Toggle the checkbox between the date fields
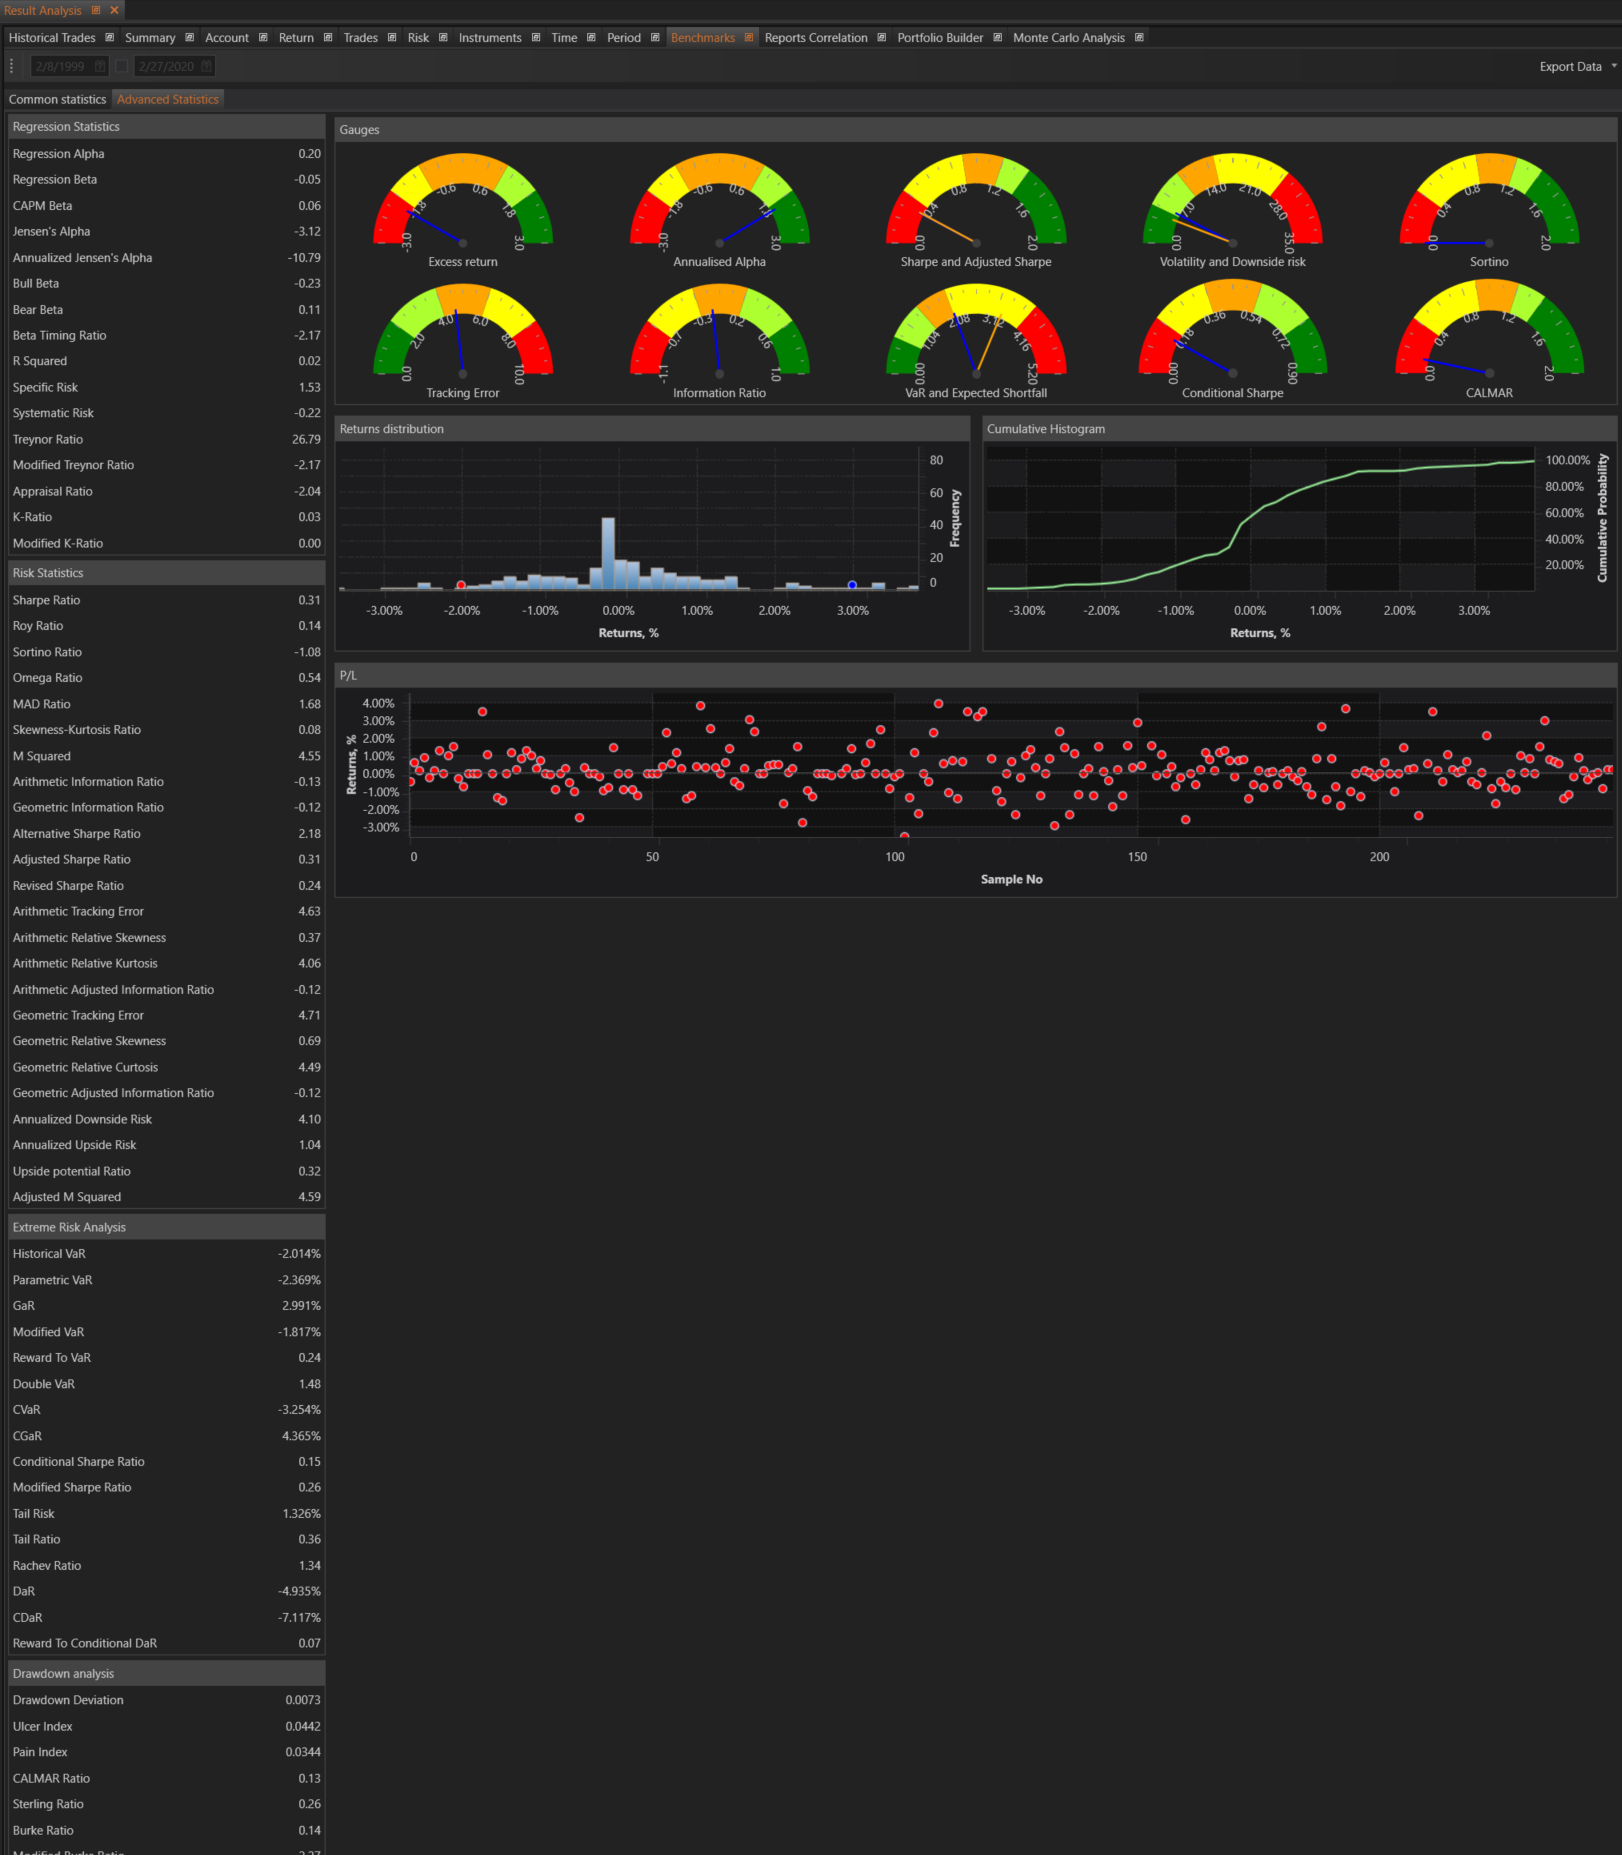The width and height of the screenshot is (1622, 1855). (x=122, y=66)
